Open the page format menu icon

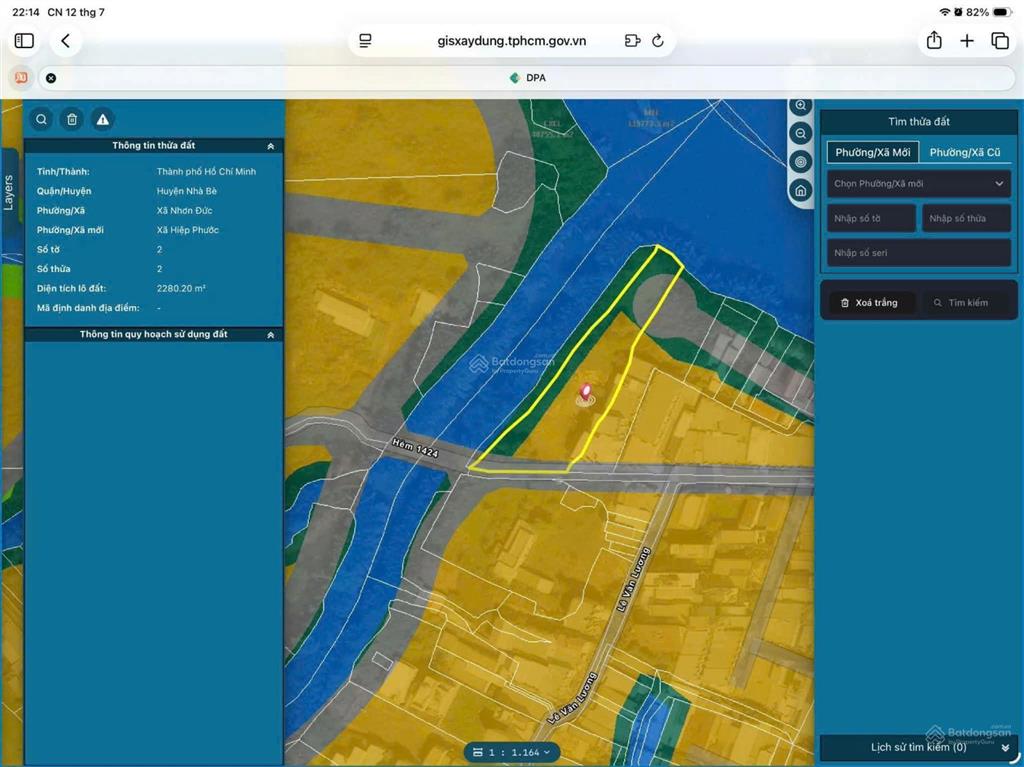point(366,41)
